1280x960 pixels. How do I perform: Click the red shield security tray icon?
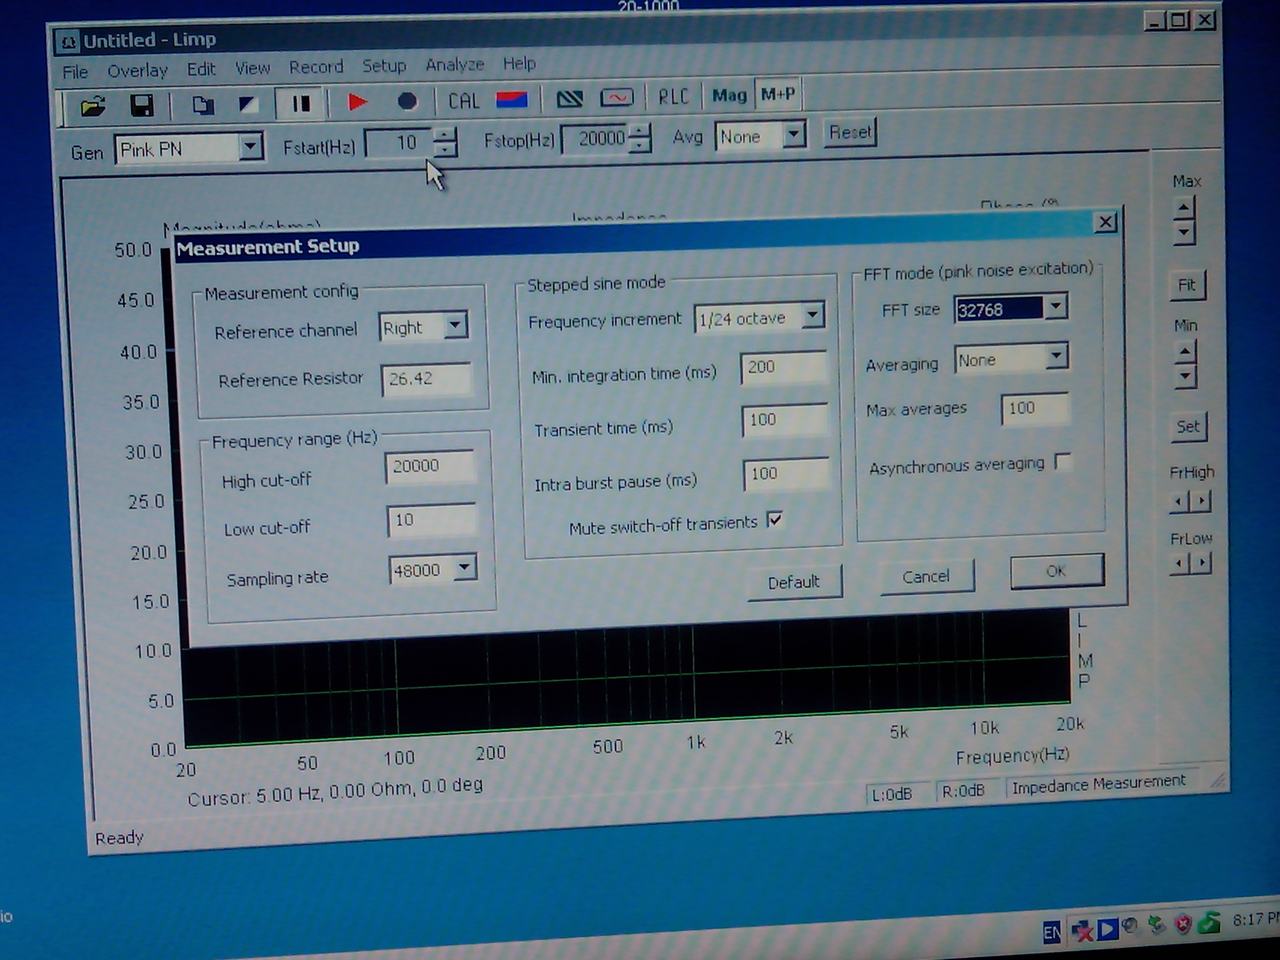click(1182, 924)
